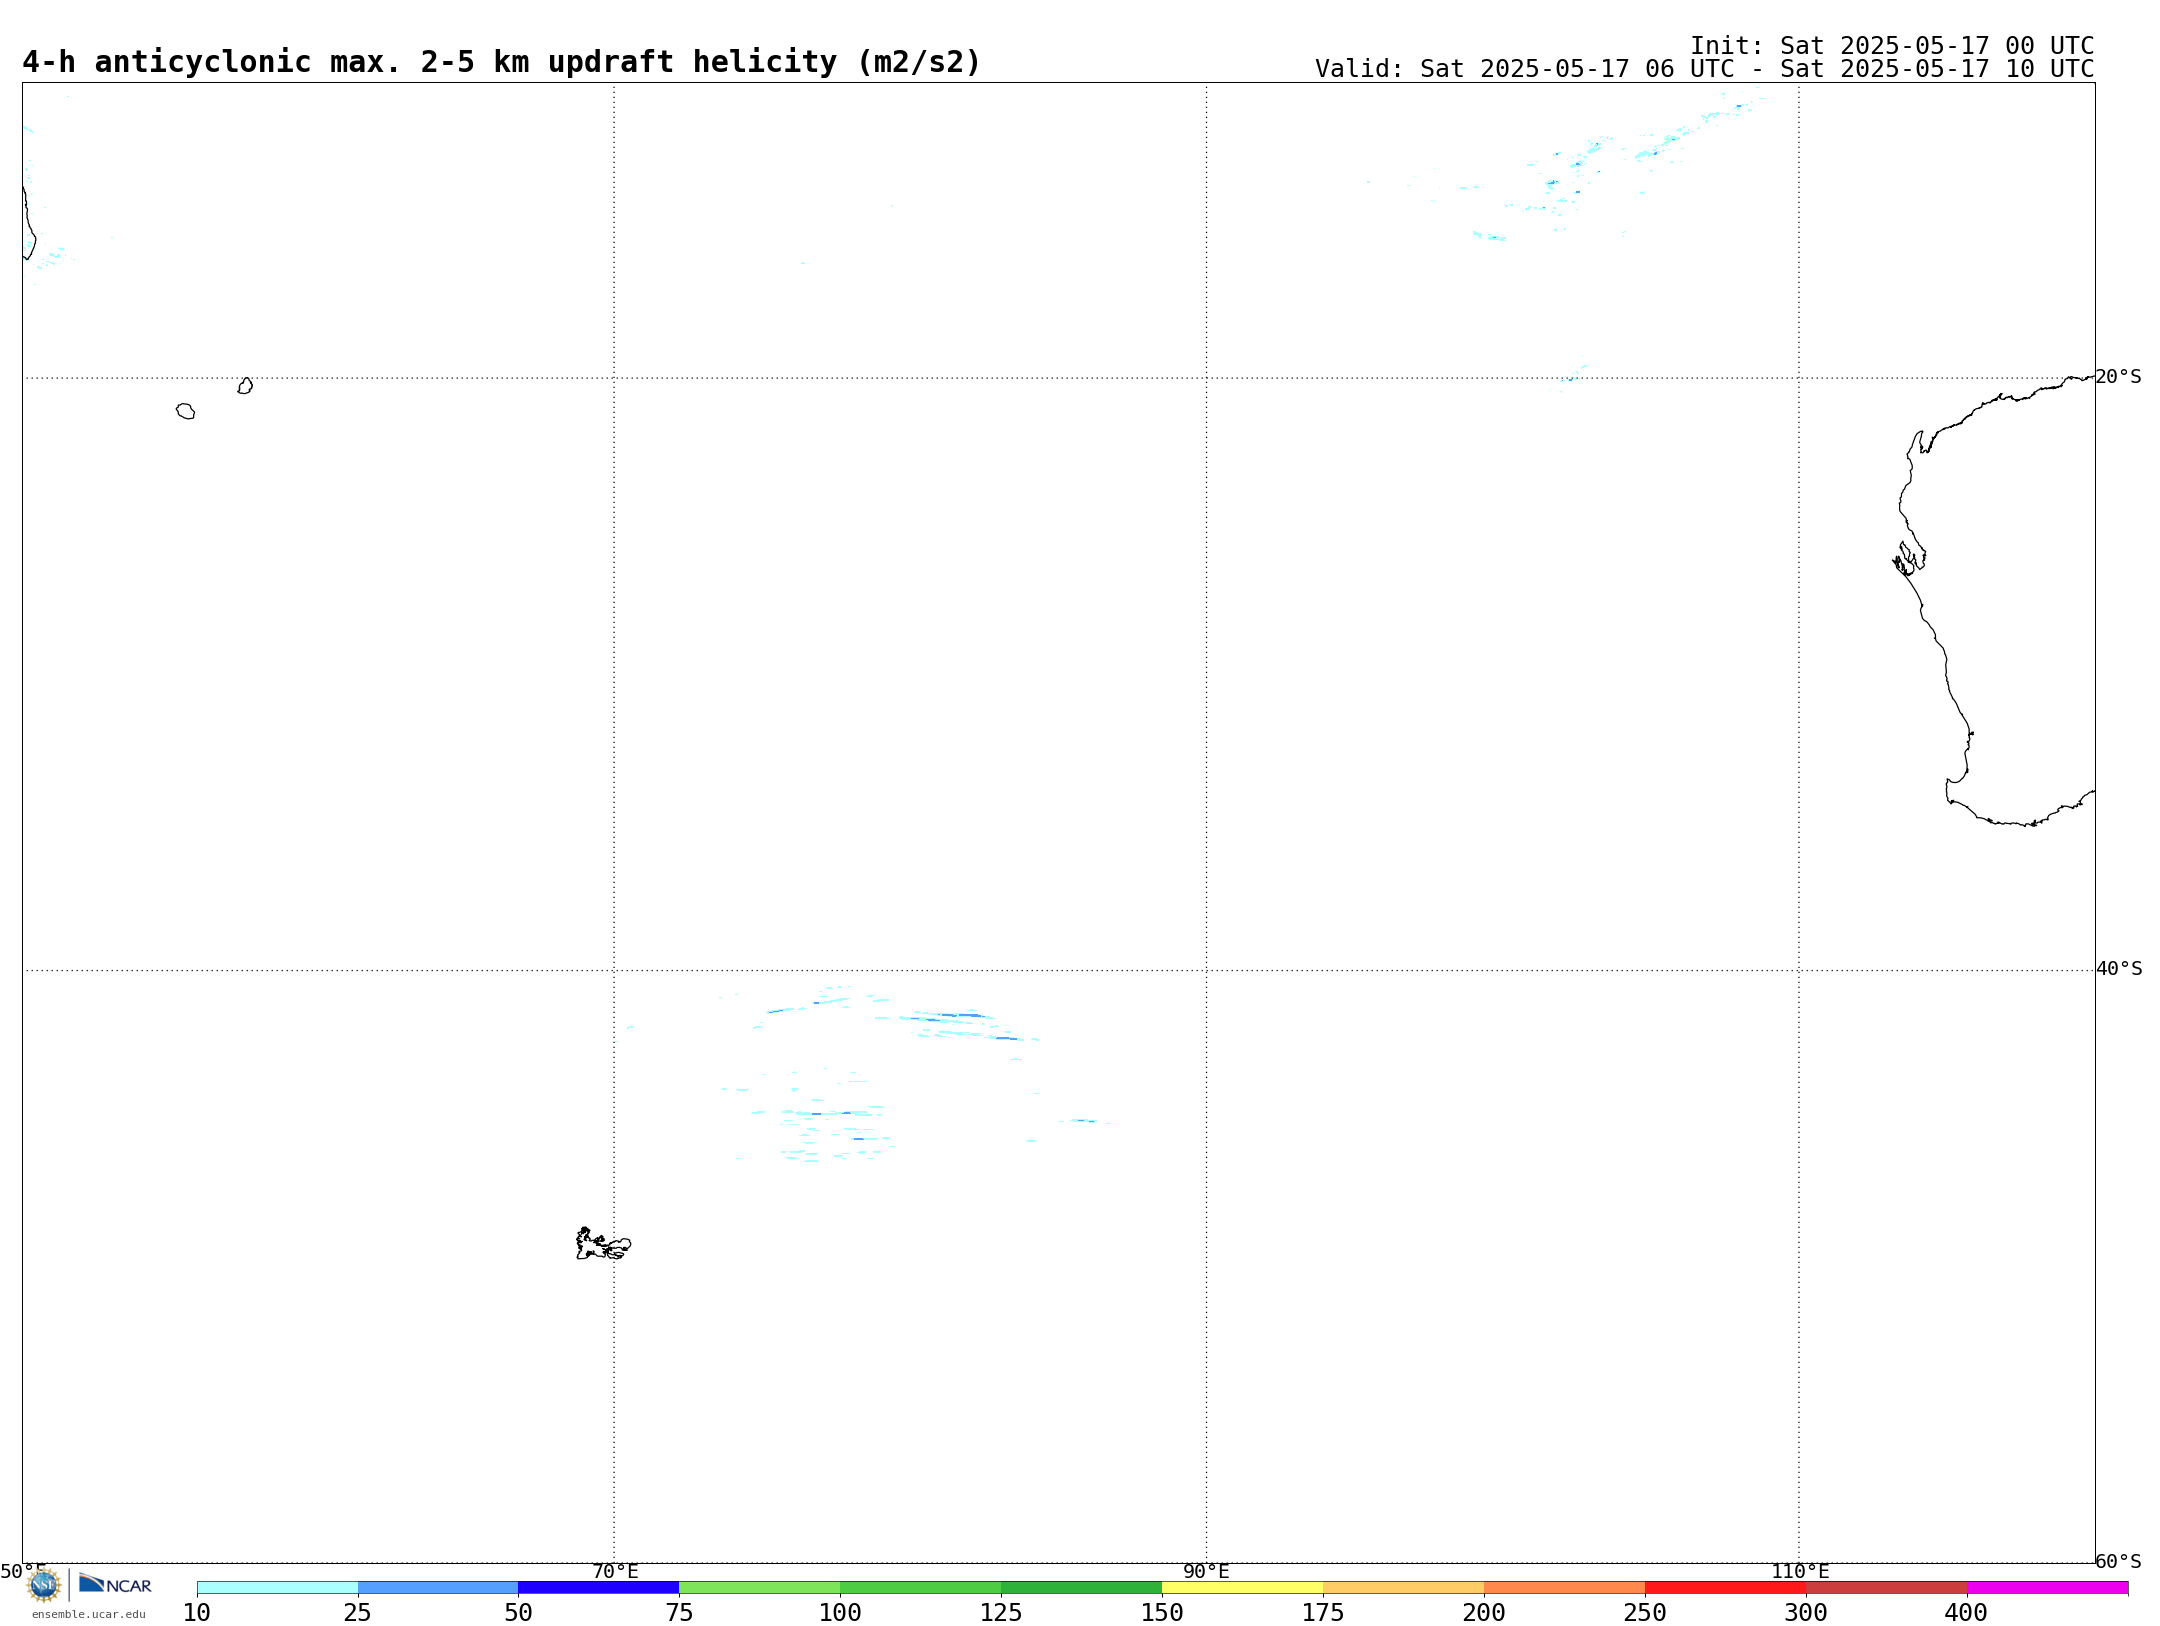
Task: Click the Mauritius island outline on 20°S line
Action: click(245, 386)
